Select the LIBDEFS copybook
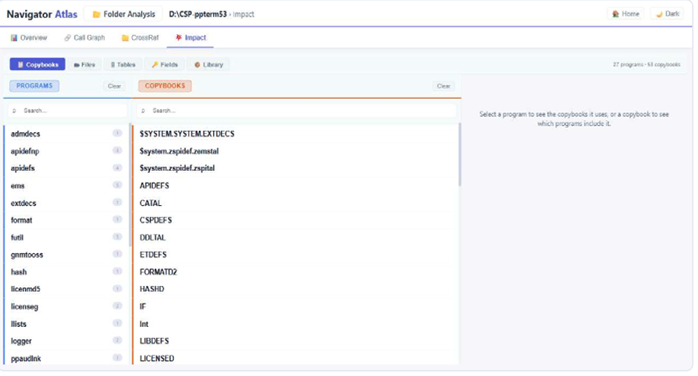The height and width of the screenshot is (376, 698). point(296,341)
